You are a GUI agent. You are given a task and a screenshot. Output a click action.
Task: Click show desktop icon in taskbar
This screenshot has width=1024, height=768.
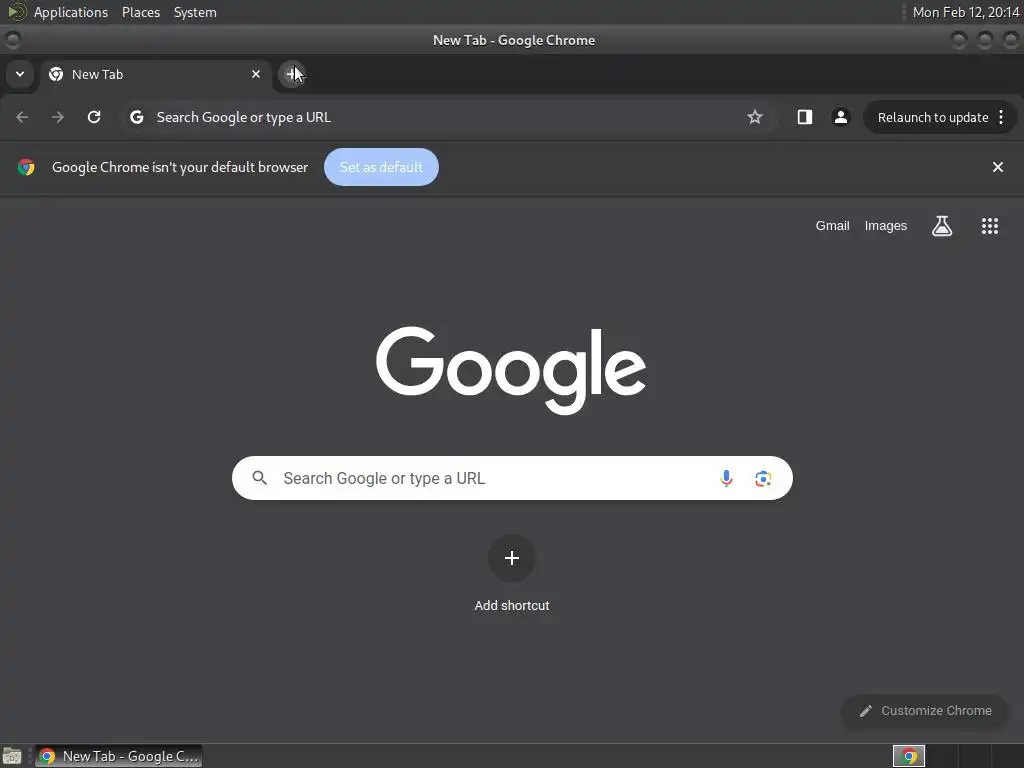(12, 756)
